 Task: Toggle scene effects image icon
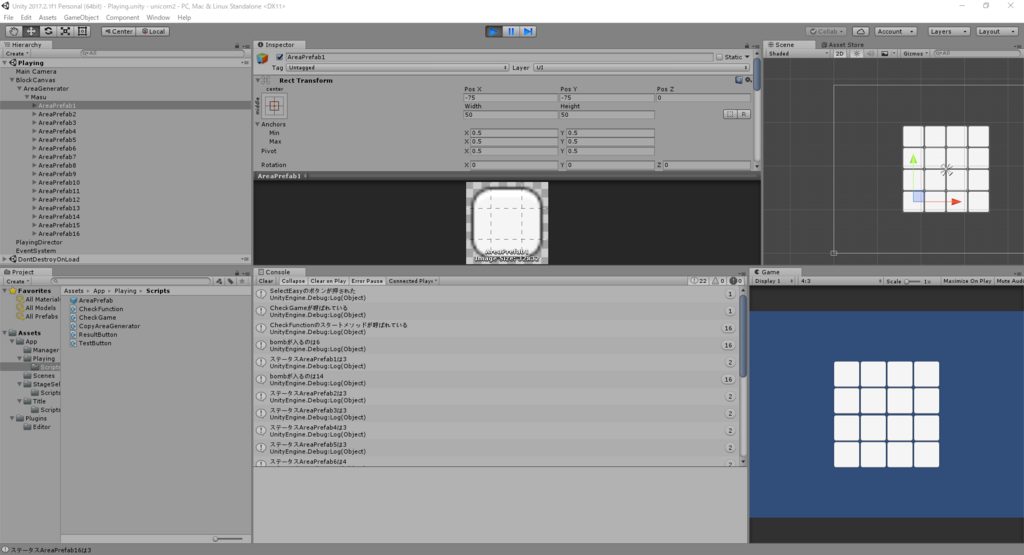coord(885,54)
